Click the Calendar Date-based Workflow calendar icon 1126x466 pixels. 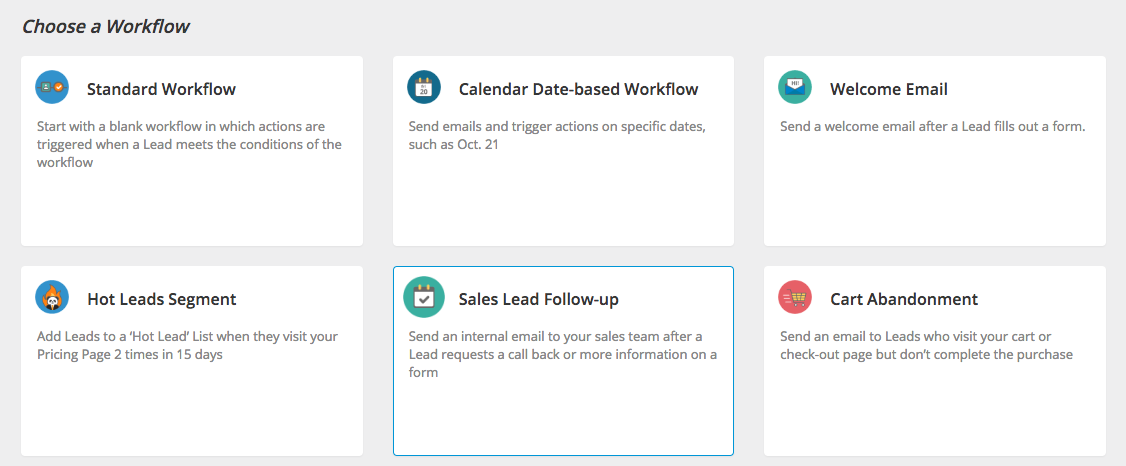pos(424,87)
